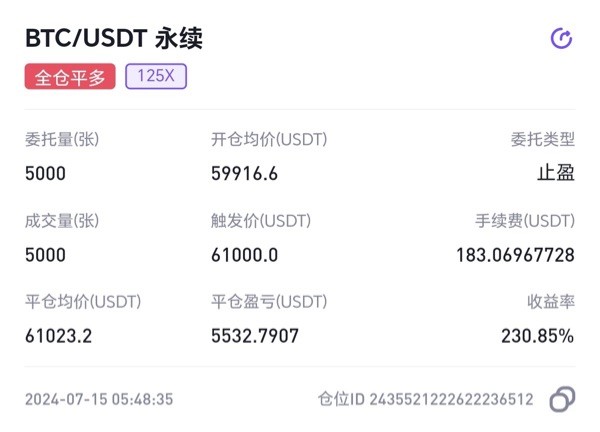Image resolution: width=600 pixels, height=432 pixels.
Task: Copy the position ID with copy icon
Action: [x=562, y=399]
